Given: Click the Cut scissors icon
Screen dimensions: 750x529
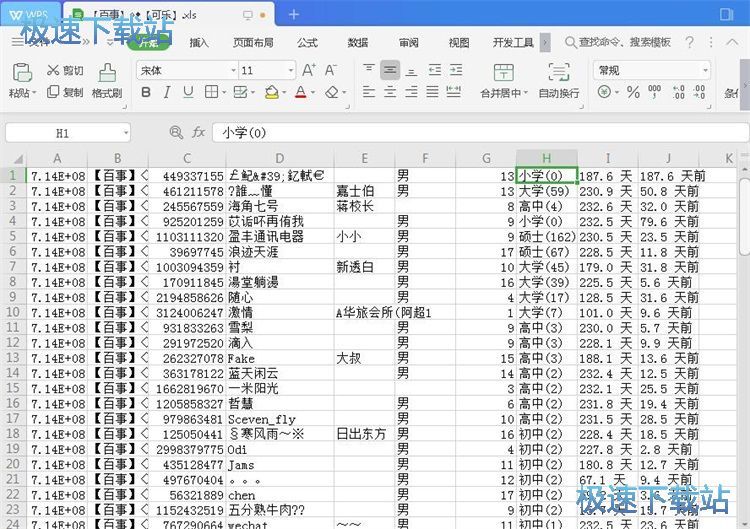Looking at the screenshot, I should click(53, 70).
